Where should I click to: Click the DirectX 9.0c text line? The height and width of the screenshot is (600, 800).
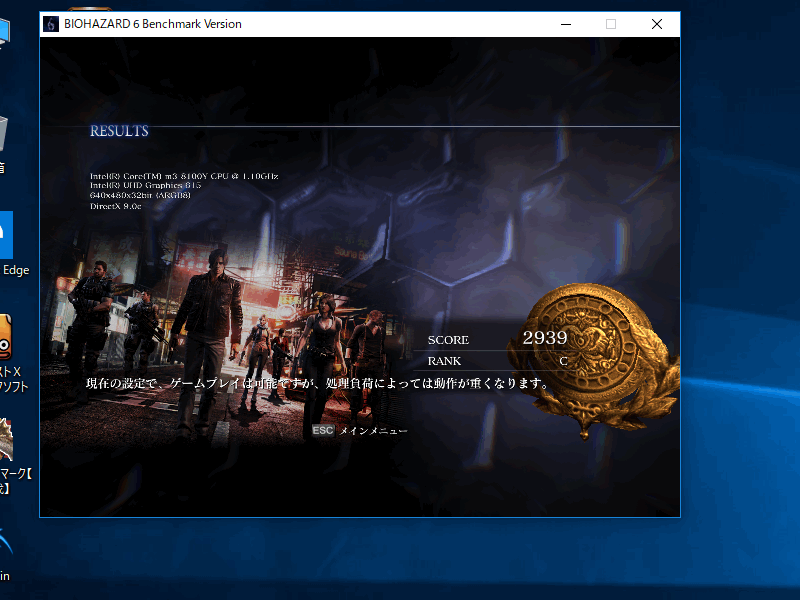(x=116, y=206)
